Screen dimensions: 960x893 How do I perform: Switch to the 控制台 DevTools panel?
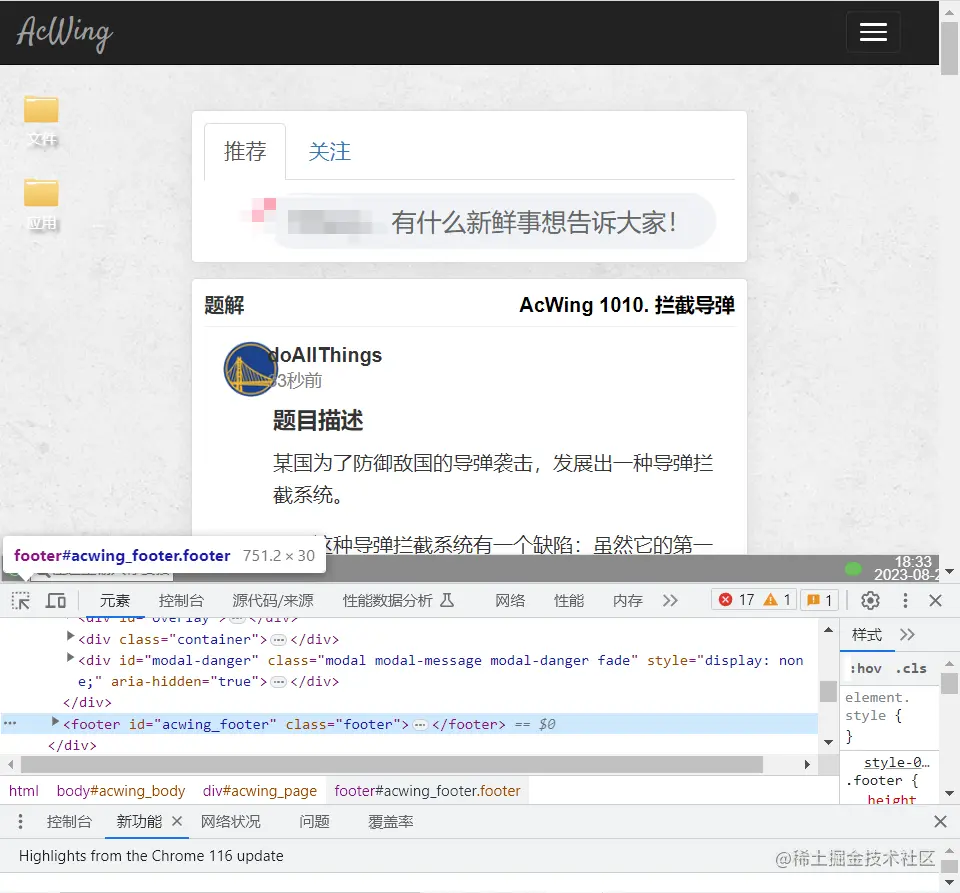tap(181, 600)
